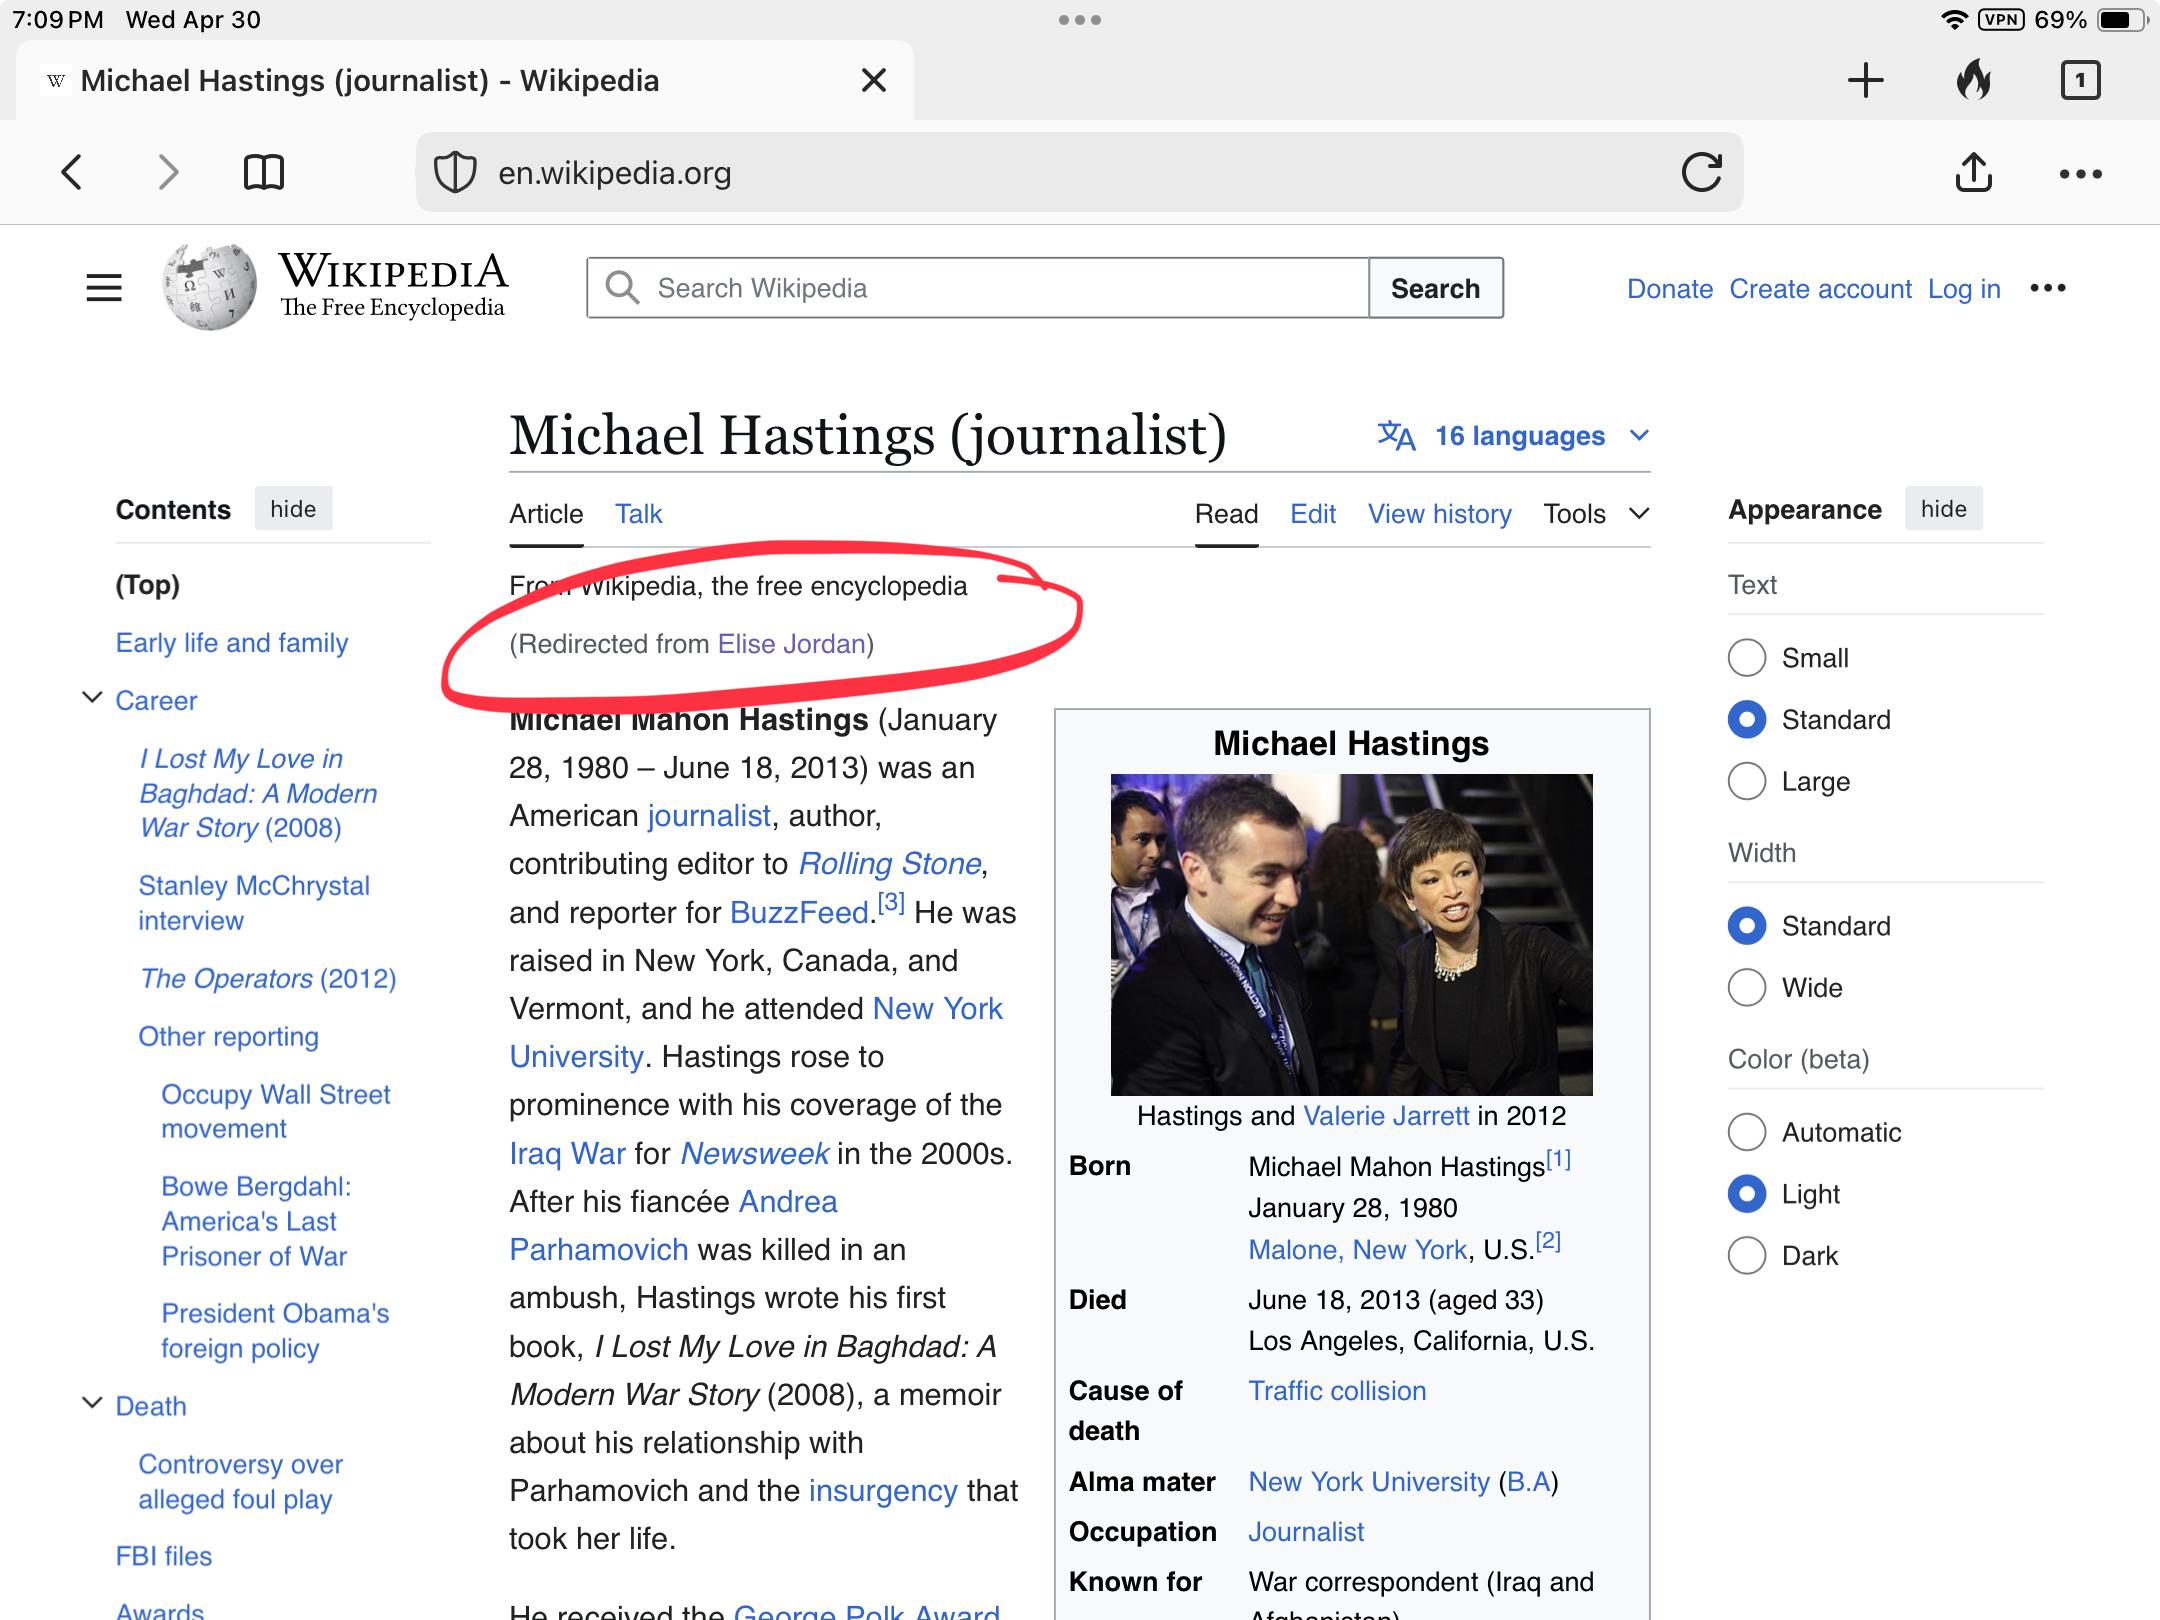Click the Donate link
This screenshot has height=1620, width=2160.
[x=1670, y=289]
